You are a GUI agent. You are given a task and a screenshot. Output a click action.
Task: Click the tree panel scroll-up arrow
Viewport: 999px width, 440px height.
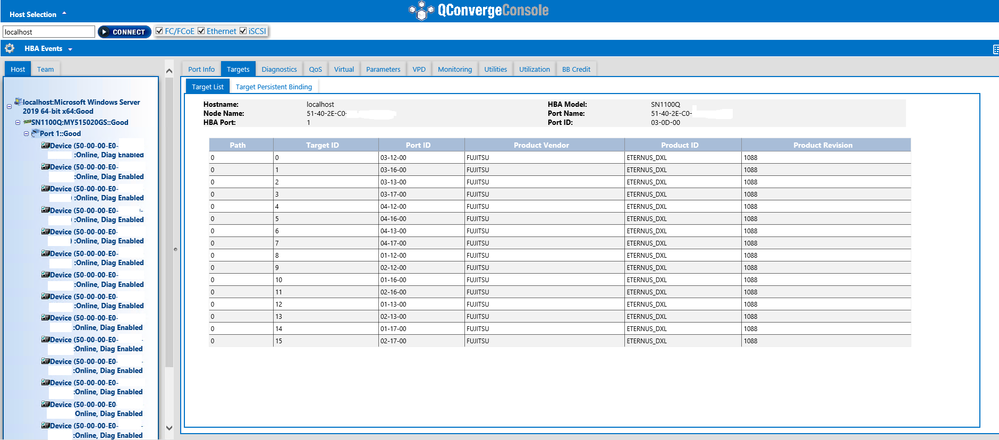(169, 70)
